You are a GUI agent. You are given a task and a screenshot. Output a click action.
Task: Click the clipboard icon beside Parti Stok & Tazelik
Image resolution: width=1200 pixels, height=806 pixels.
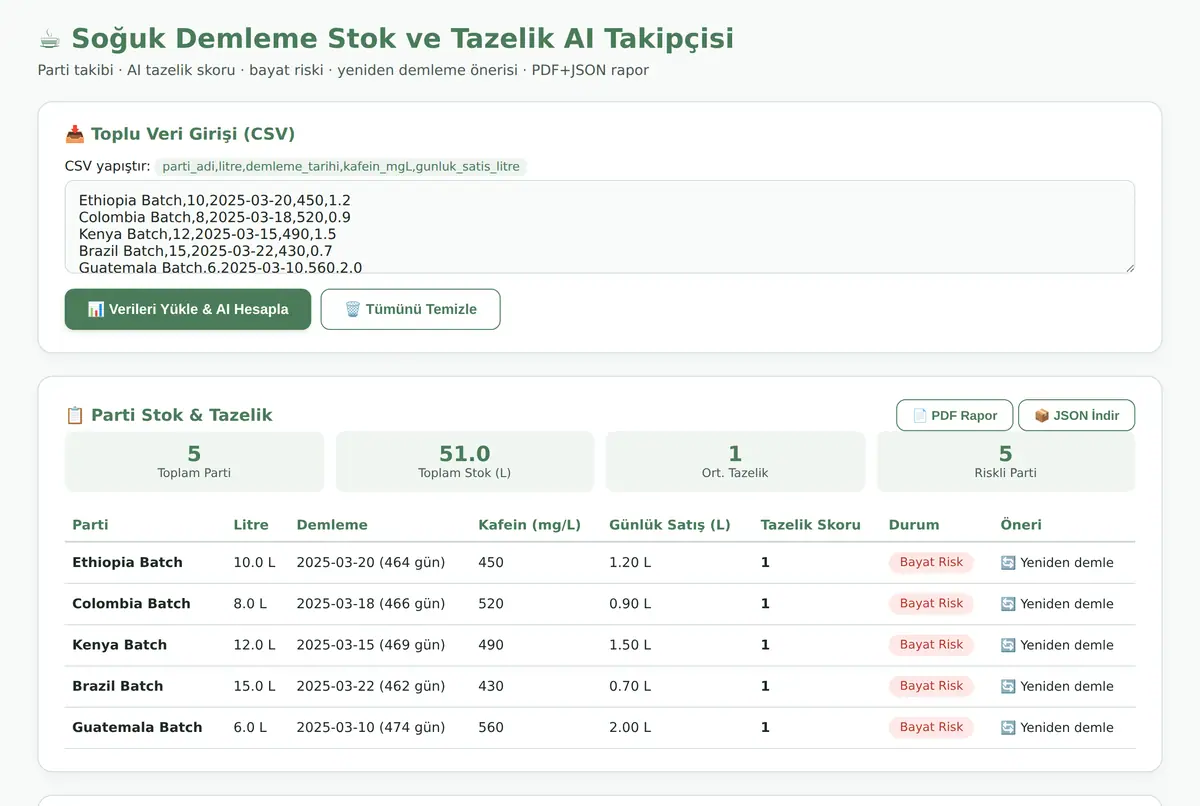click(x=75, y=415)
